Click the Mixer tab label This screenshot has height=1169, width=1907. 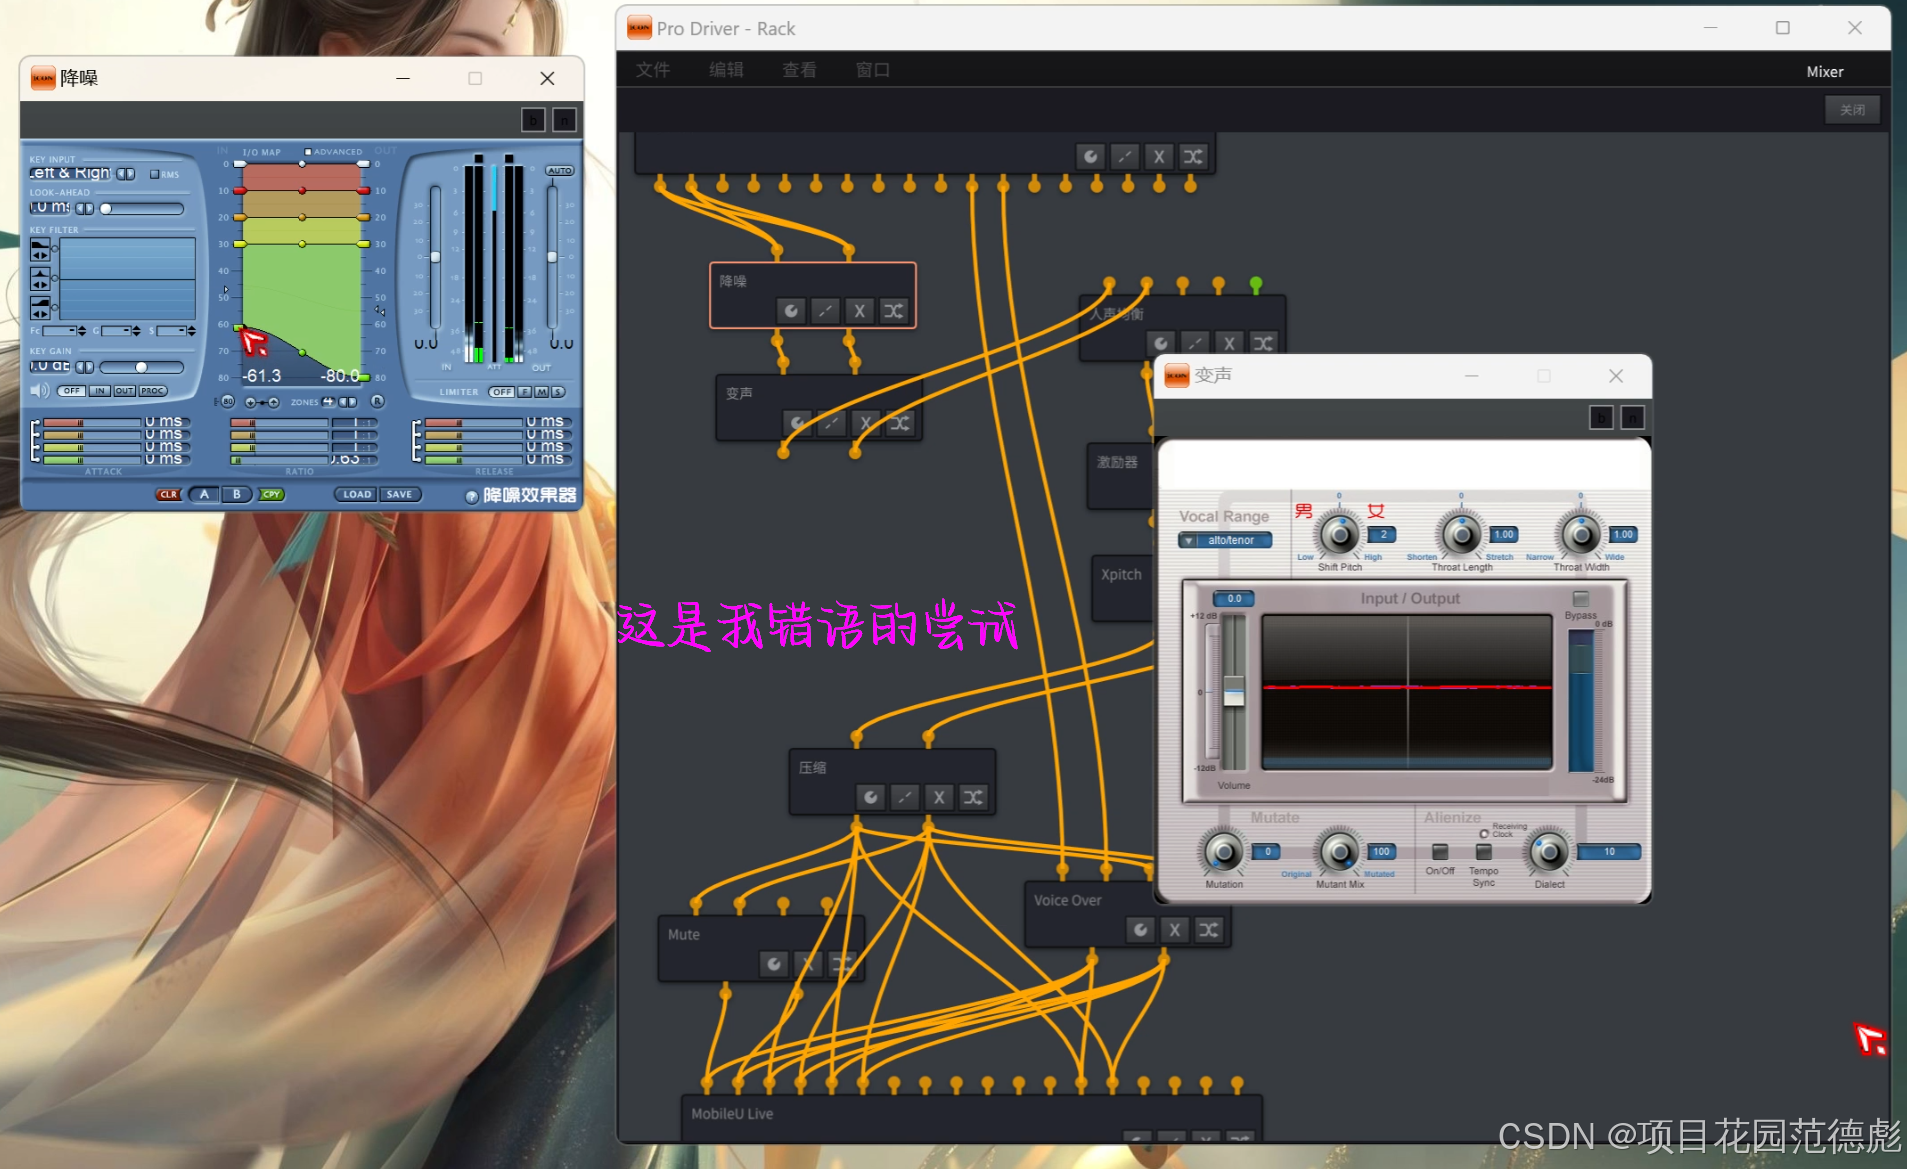pyautogui.click(x=1825, y=72)
